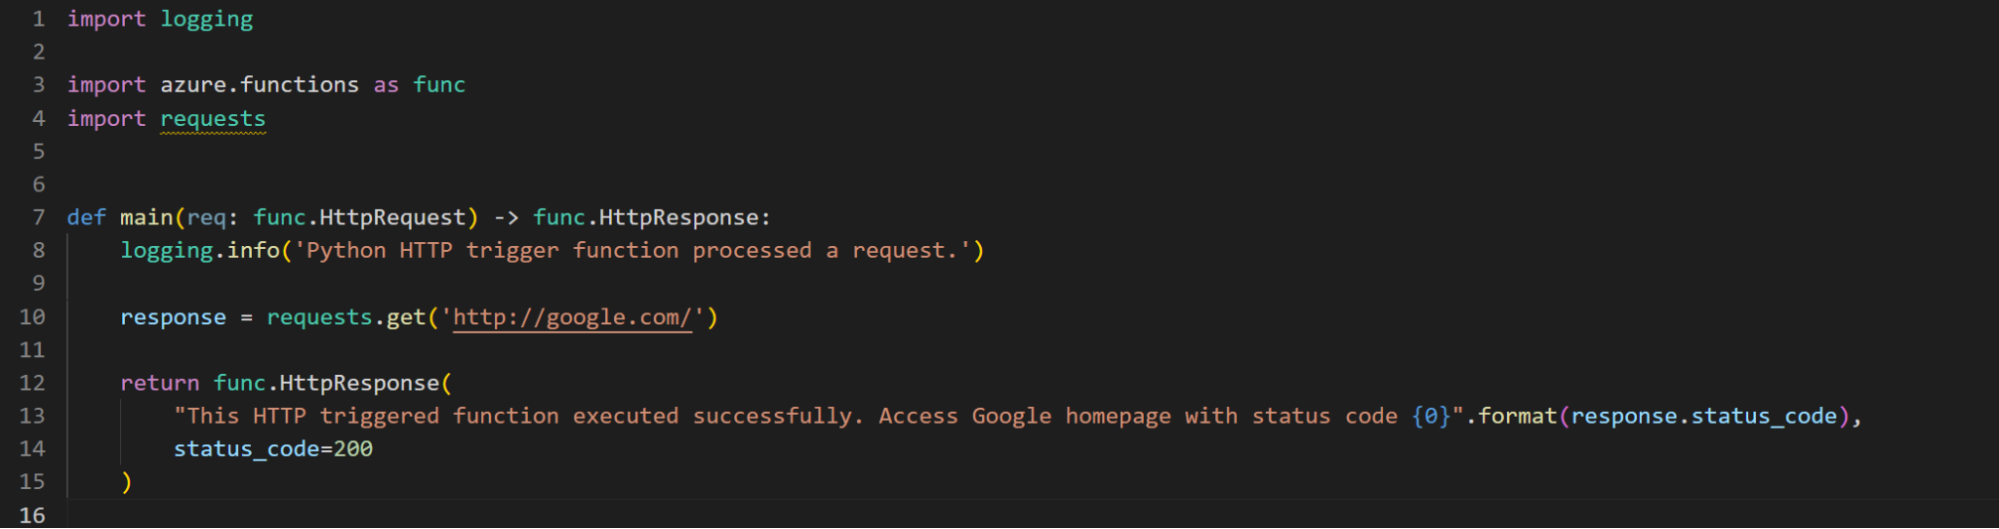Click the format method on line 13
Image resolution: width=1999 pixels, height=529 pixels.
1517,416
